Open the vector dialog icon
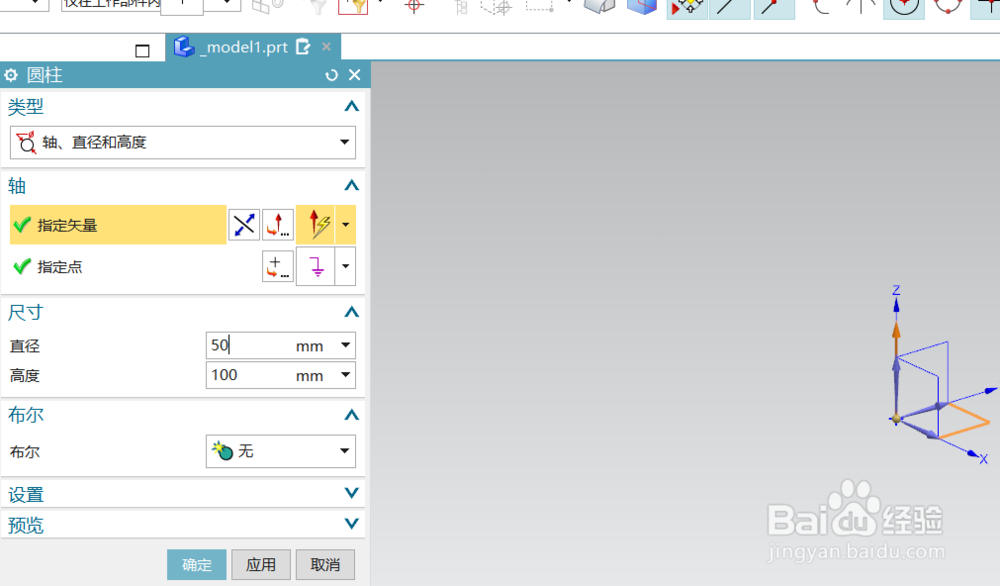1000x586 pixels. click(278, 224)
